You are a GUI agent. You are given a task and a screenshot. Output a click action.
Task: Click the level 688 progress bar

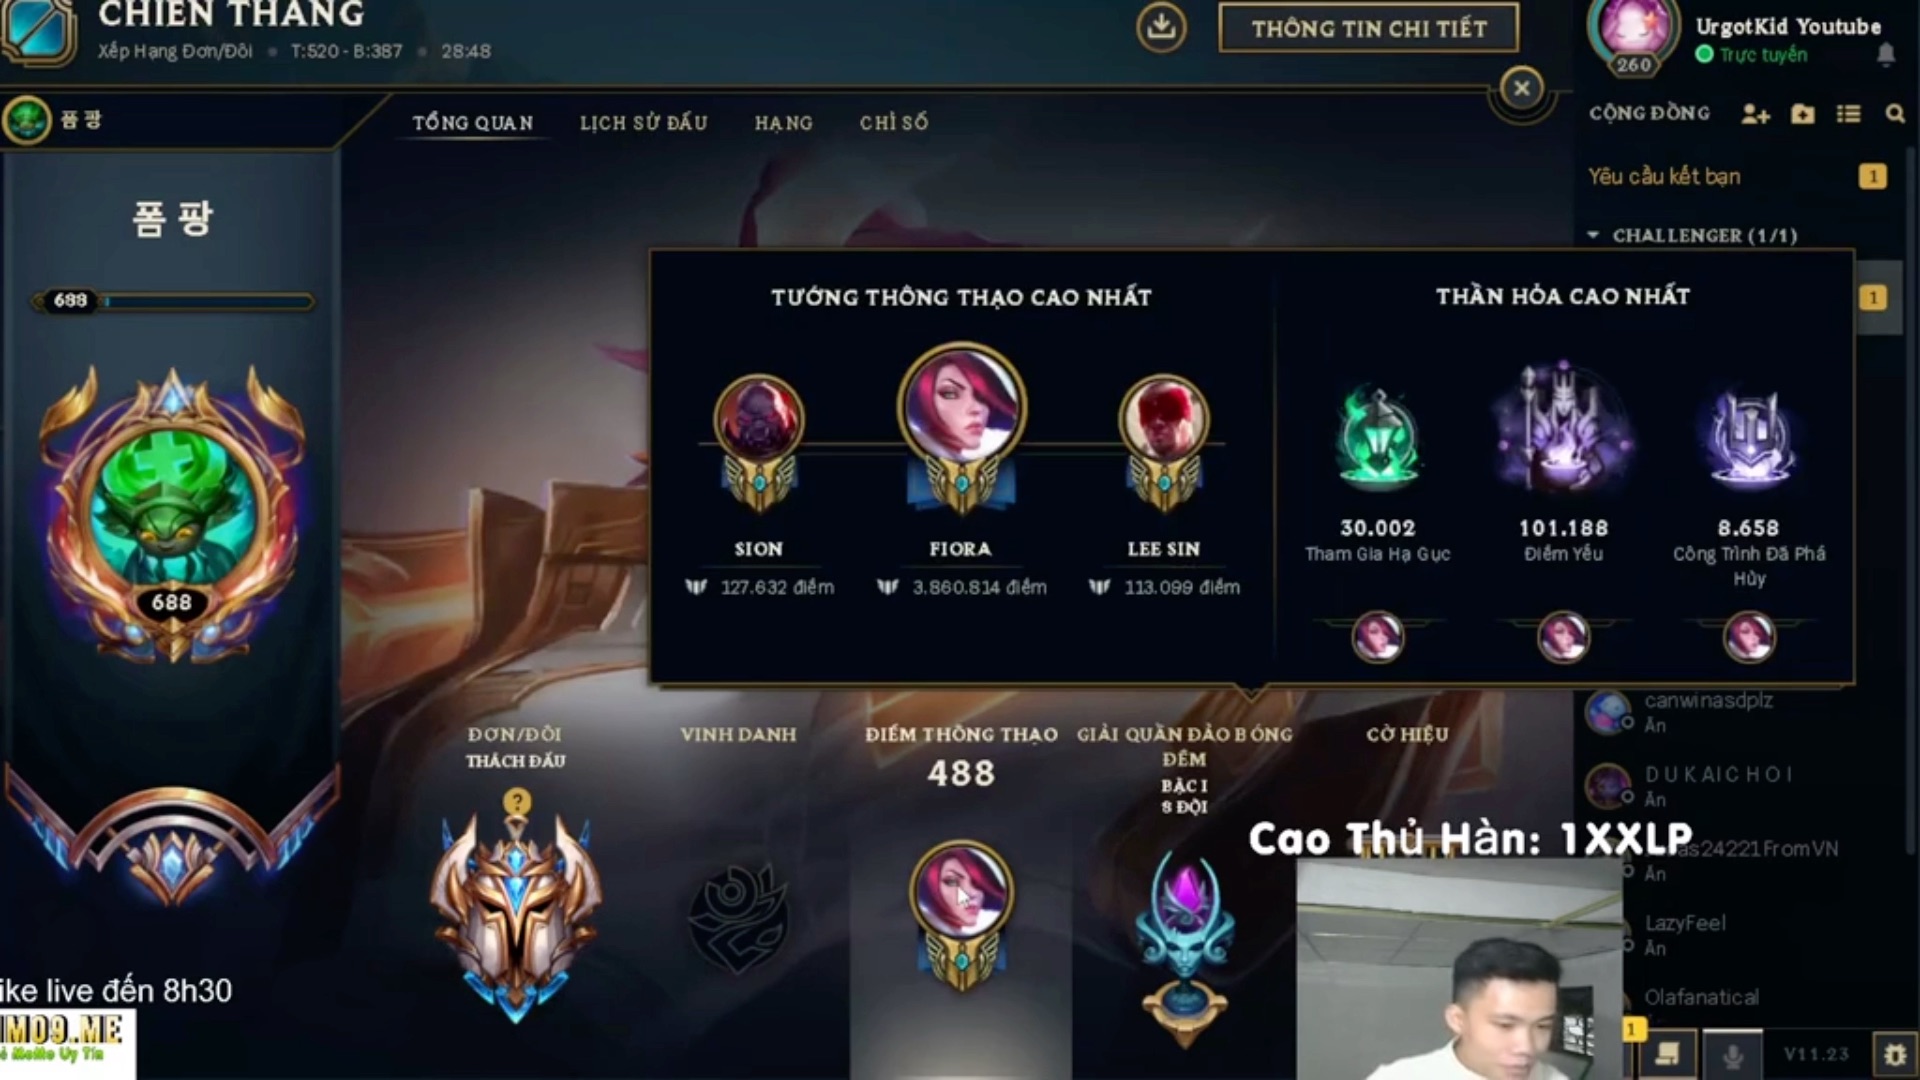point(173,301)
